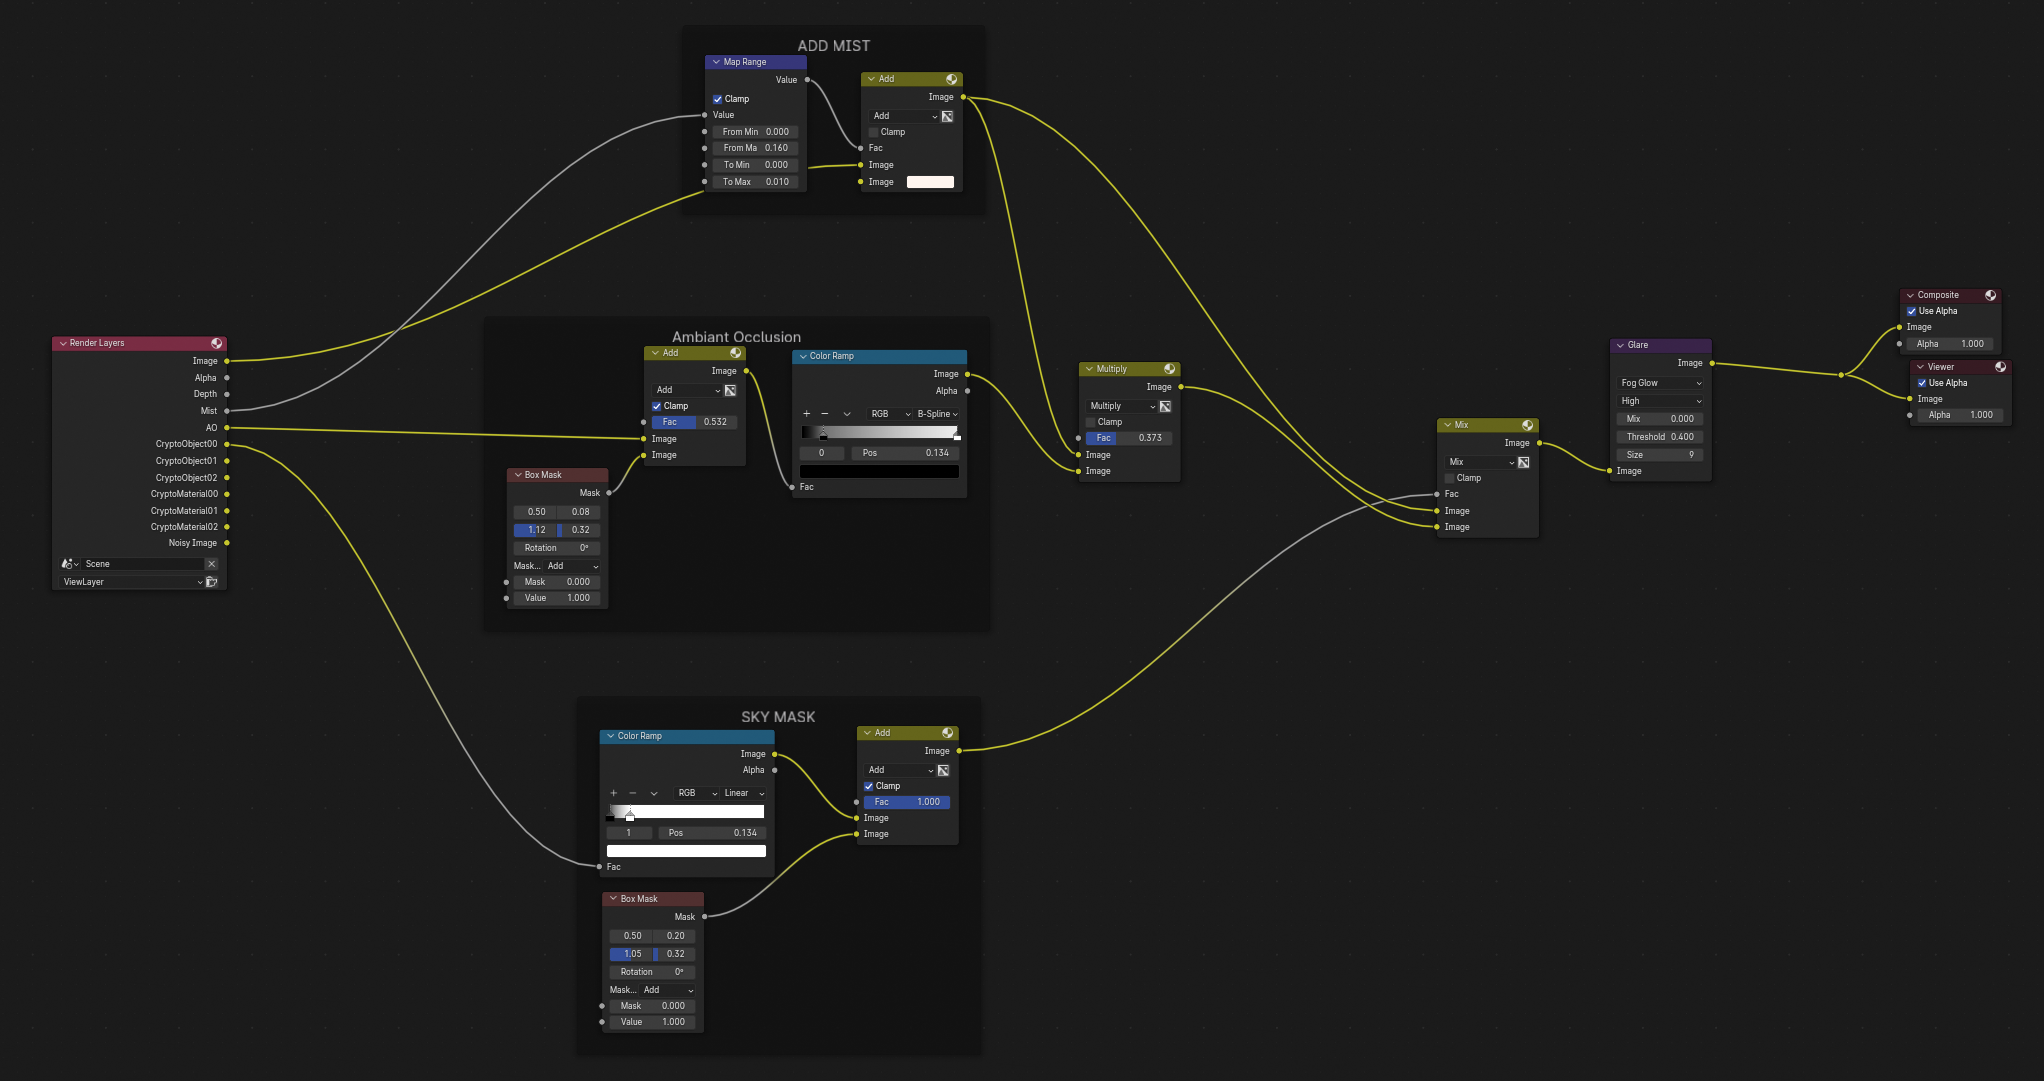The image size is (2044, 1081).
Task: Open ramp tools chevron in SKY MASK Color Ramp
Action: pos(654,793)
